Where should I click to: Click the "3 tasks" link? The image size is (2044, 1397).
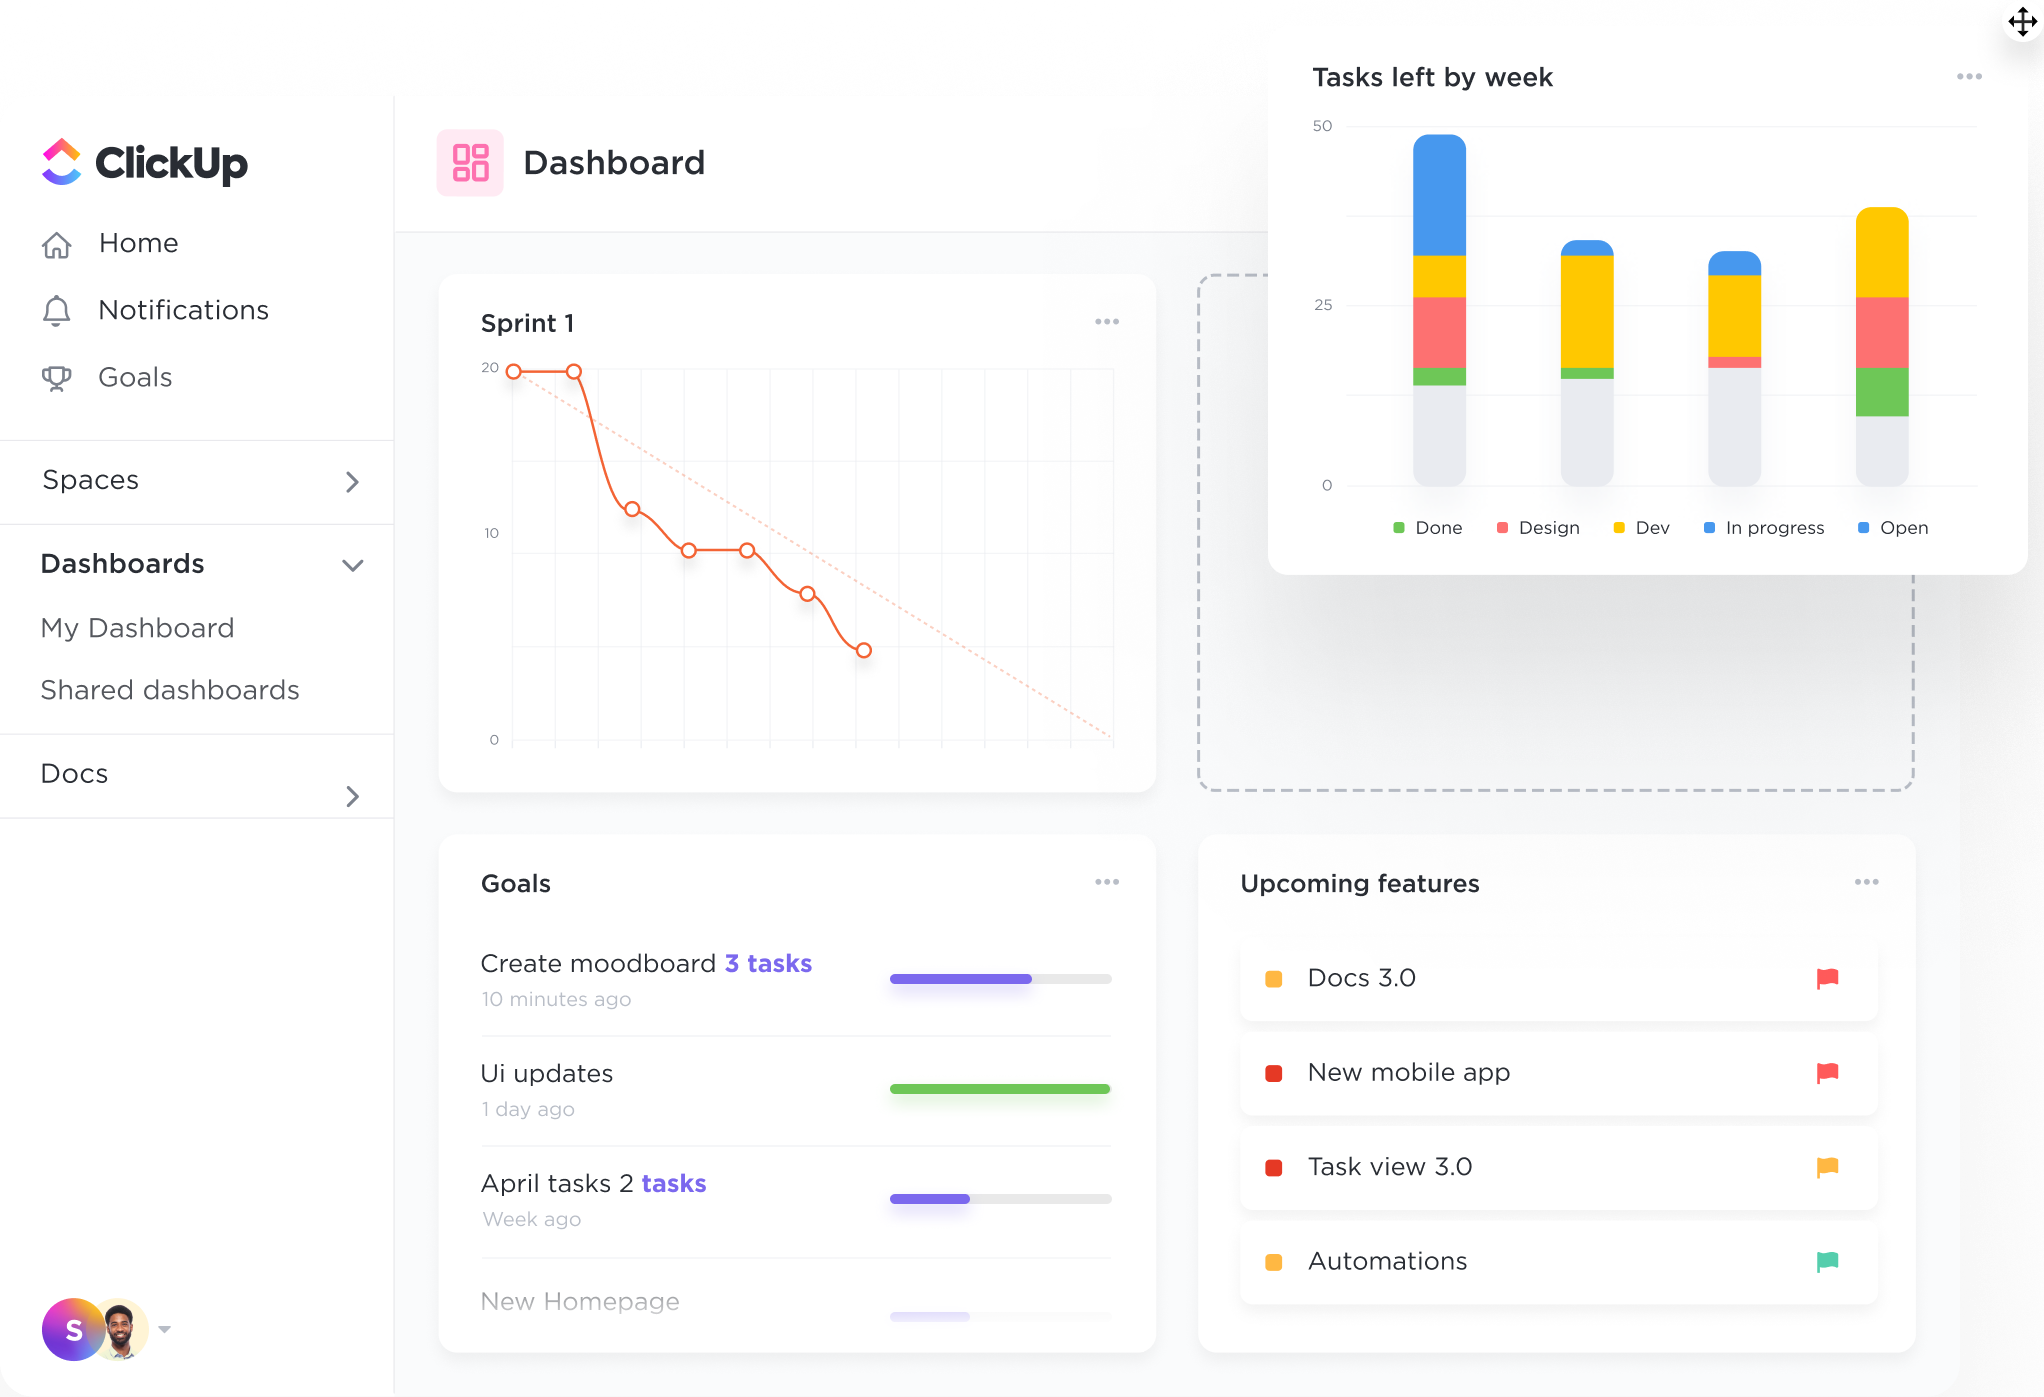click(x=768, y=963)
